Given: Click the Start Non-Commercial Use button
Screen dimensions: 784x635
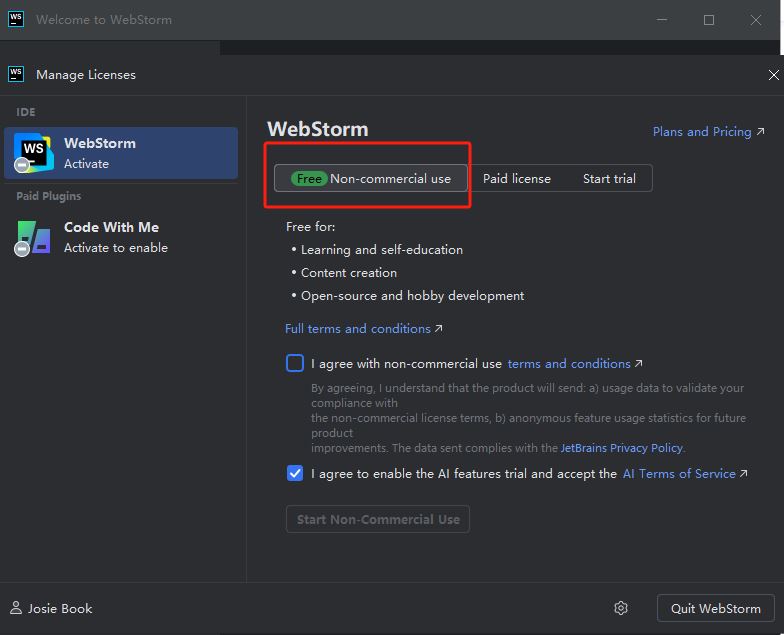Looking at the screenshot, I should click(378, 519).
